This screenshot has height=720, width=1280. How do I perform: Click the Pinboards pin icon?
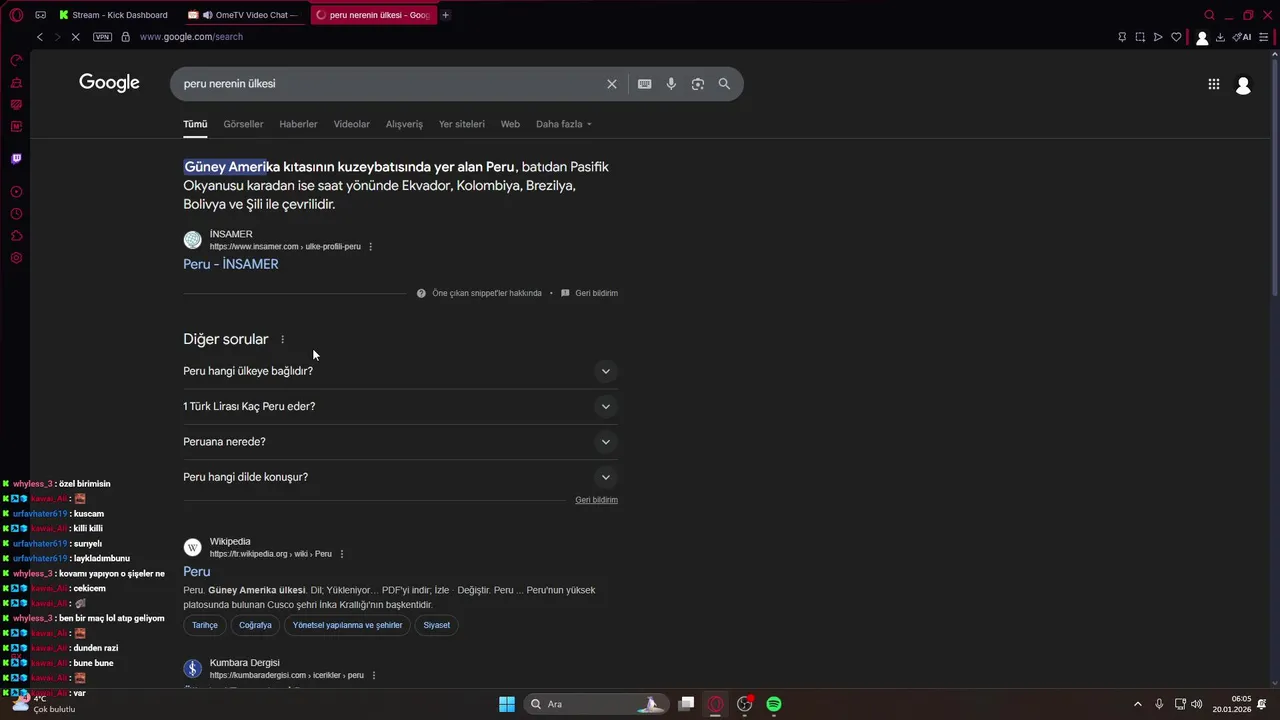tap(1122, 37)
